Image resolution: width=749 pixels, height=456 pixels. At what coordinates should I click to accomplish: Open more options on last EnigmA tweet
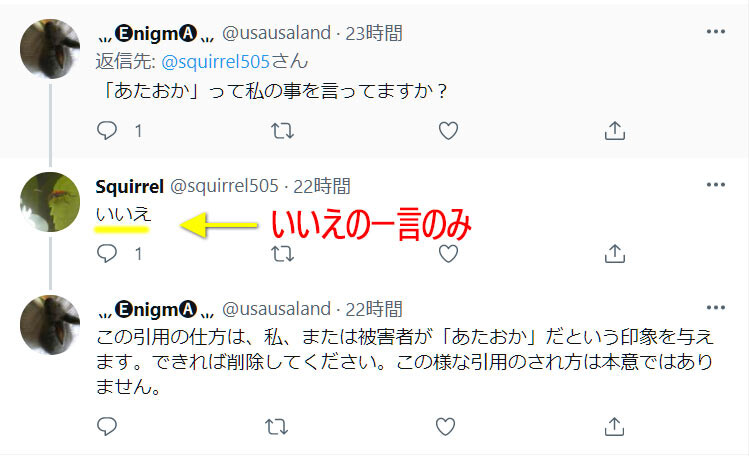pos(716,308)
